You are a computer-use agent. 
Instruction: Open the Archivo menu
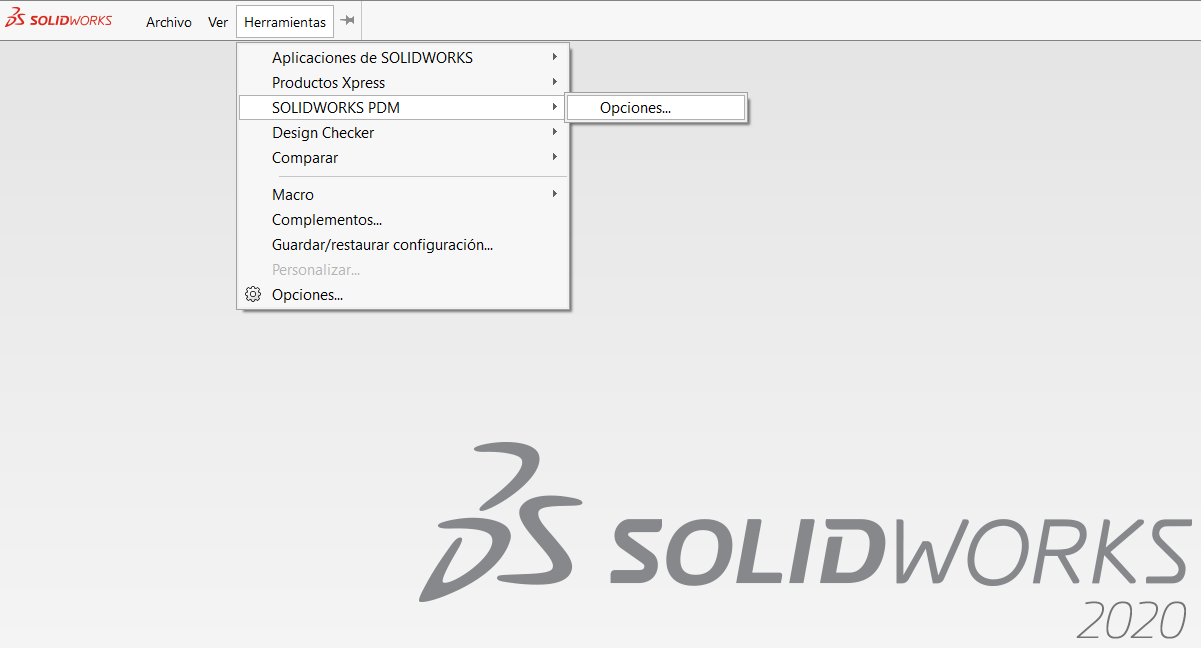pyautogui.click(x=169, y=22)
